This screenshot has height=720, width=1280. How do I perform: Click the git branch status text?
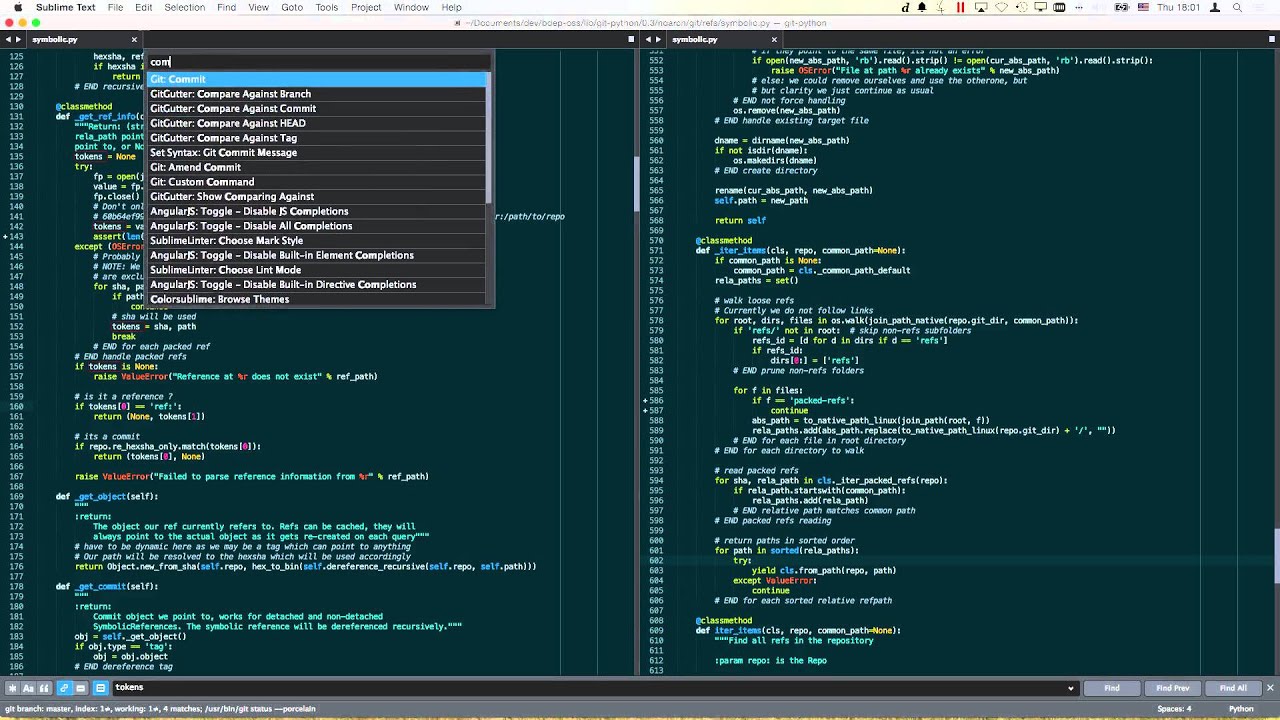pos(159,709)
